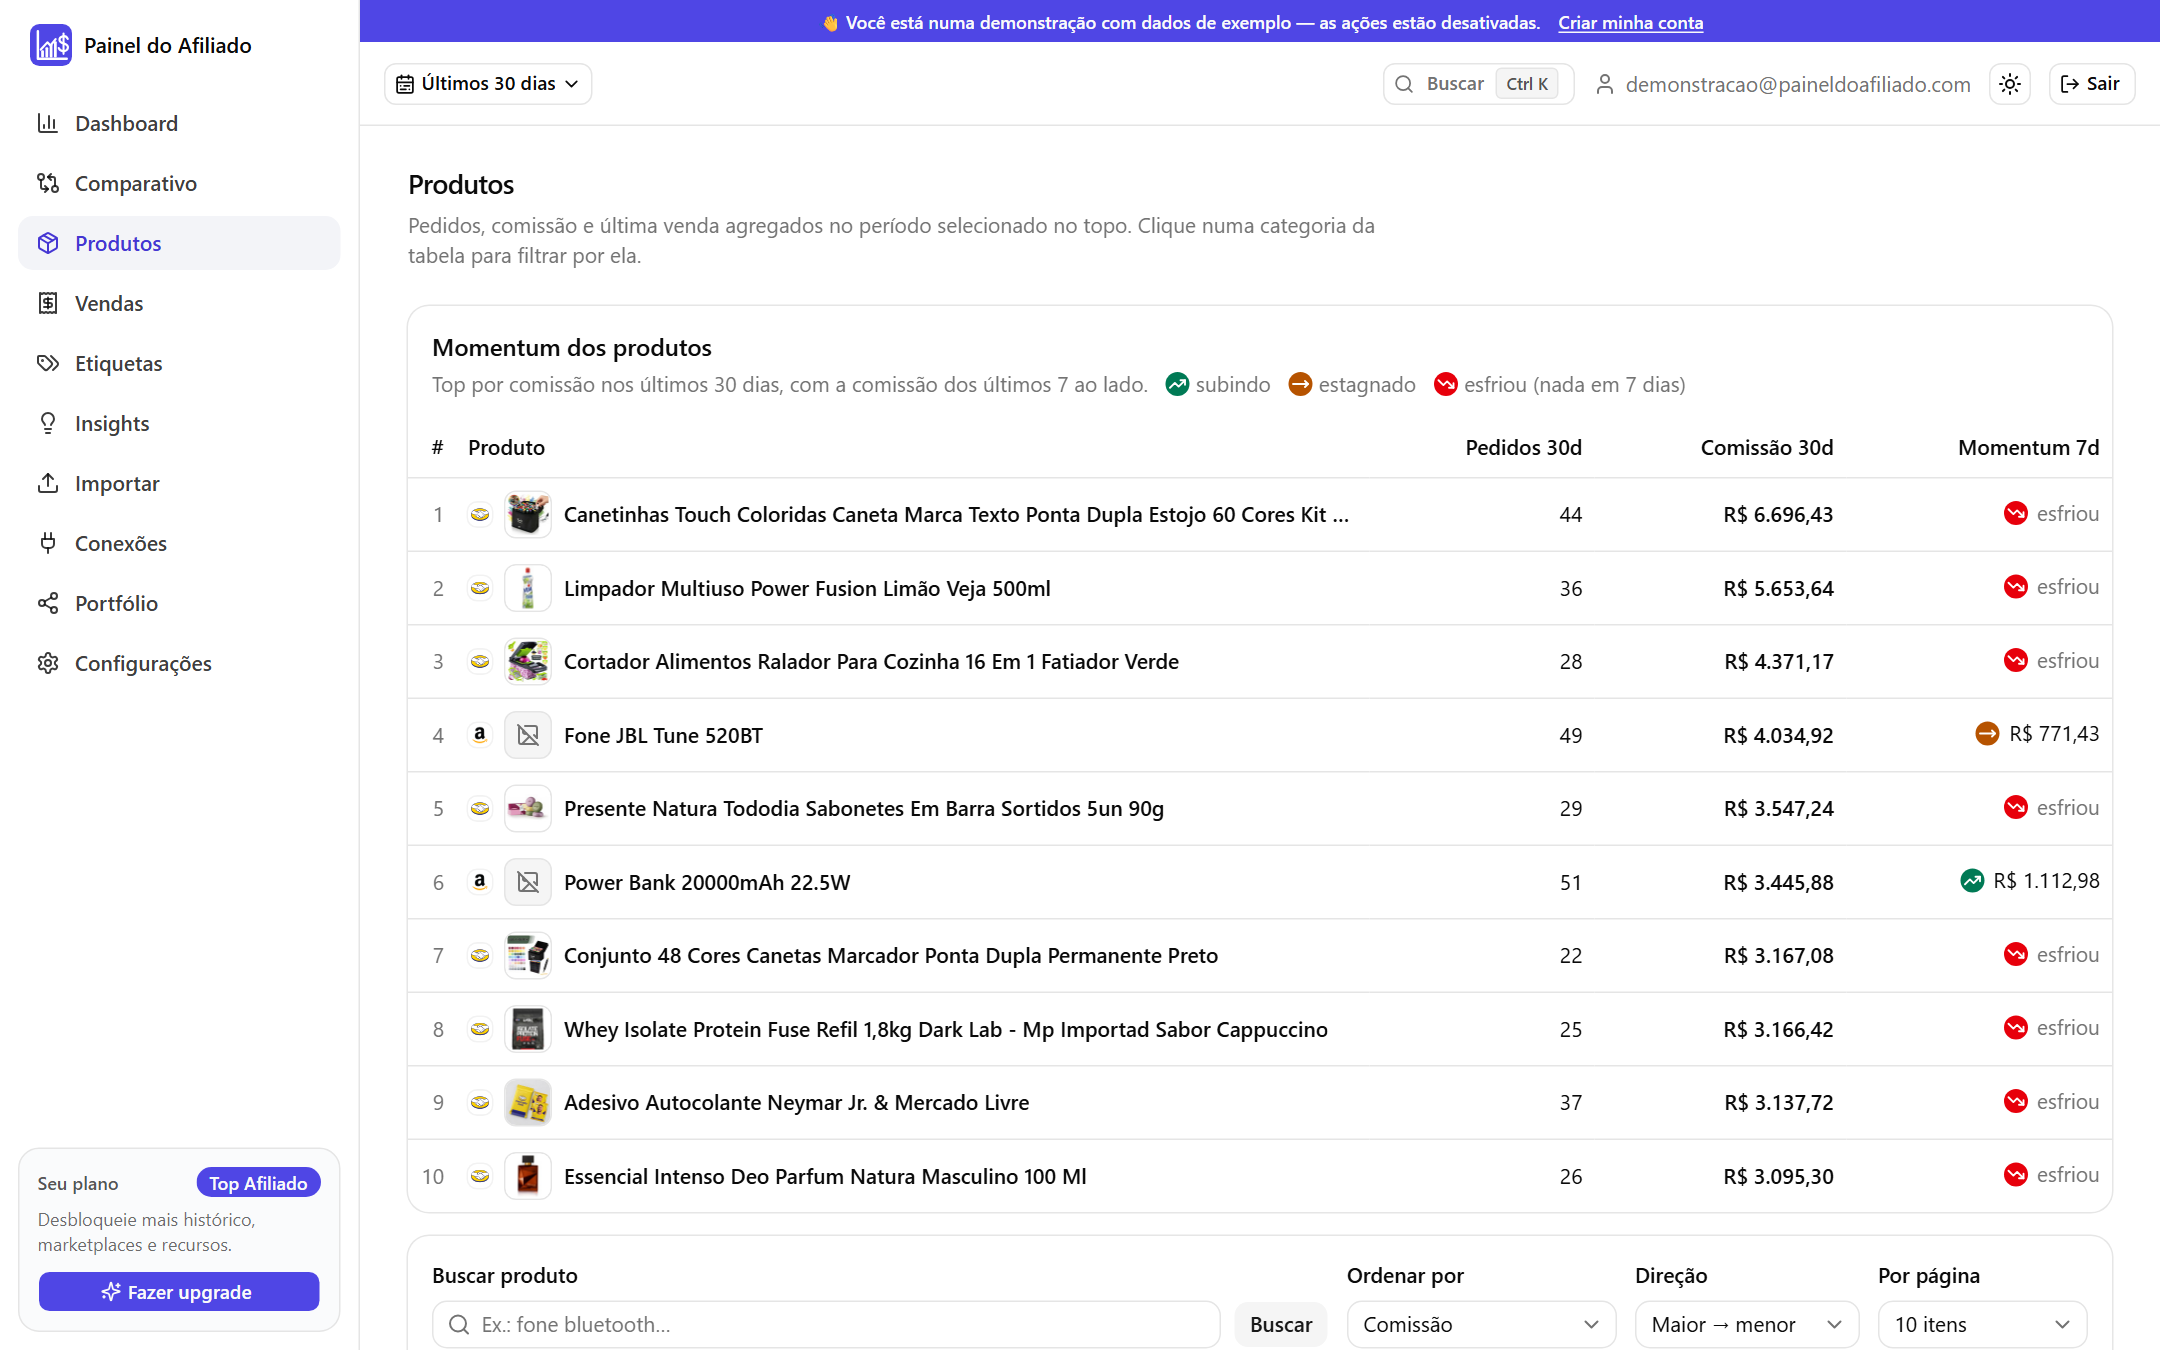Click the Amazon marketplace icon for Power Bank

click(x=480, y=882)
